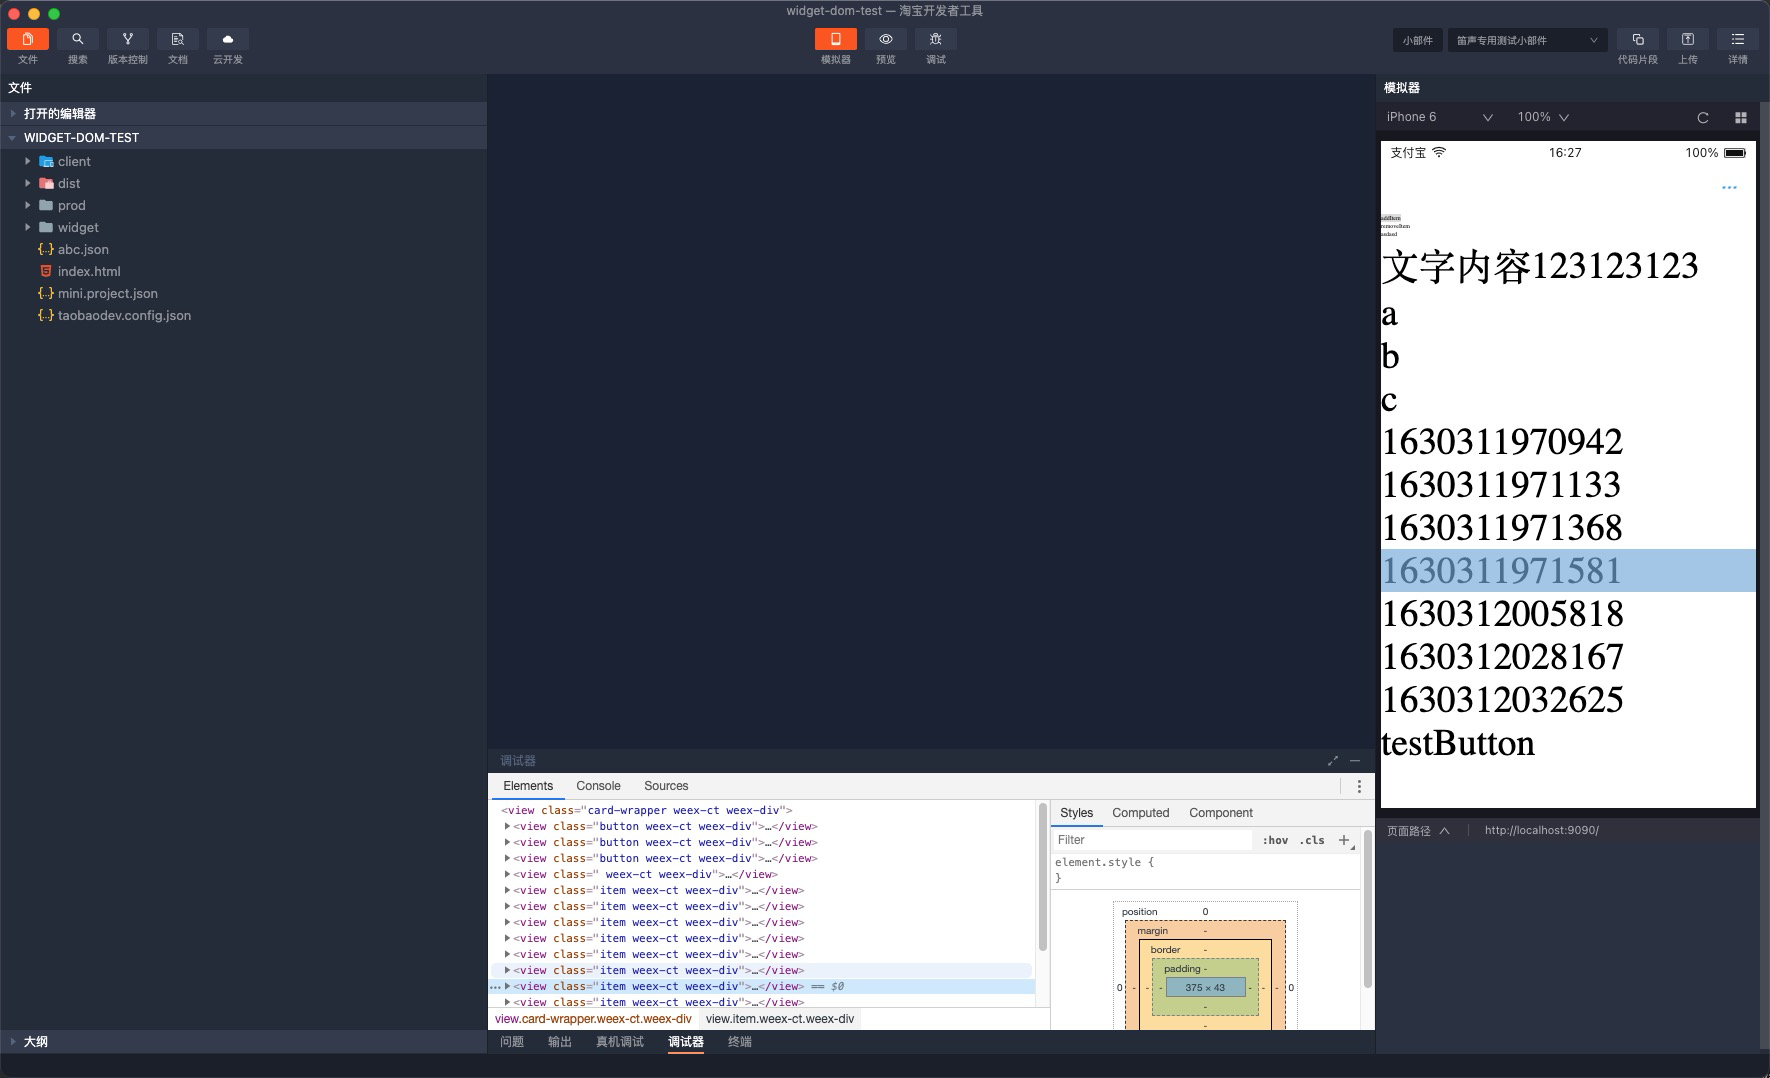
Task: Switch to the Console tab
Action: point(598,786)
